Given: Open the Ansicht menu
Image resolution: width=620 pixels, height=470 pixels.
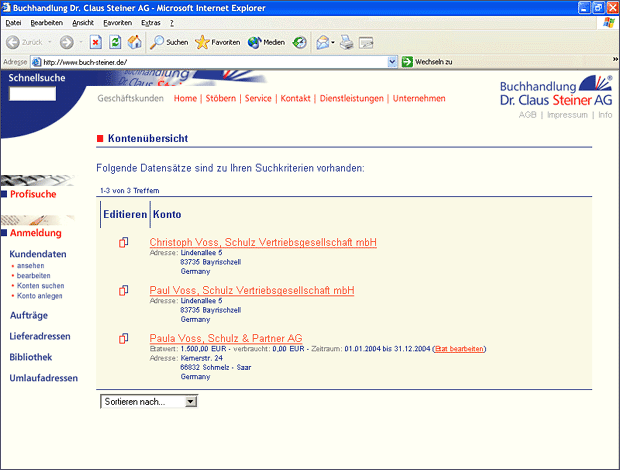Looking at the screenshot, I should pyautogui.click(x=83, y=23).
